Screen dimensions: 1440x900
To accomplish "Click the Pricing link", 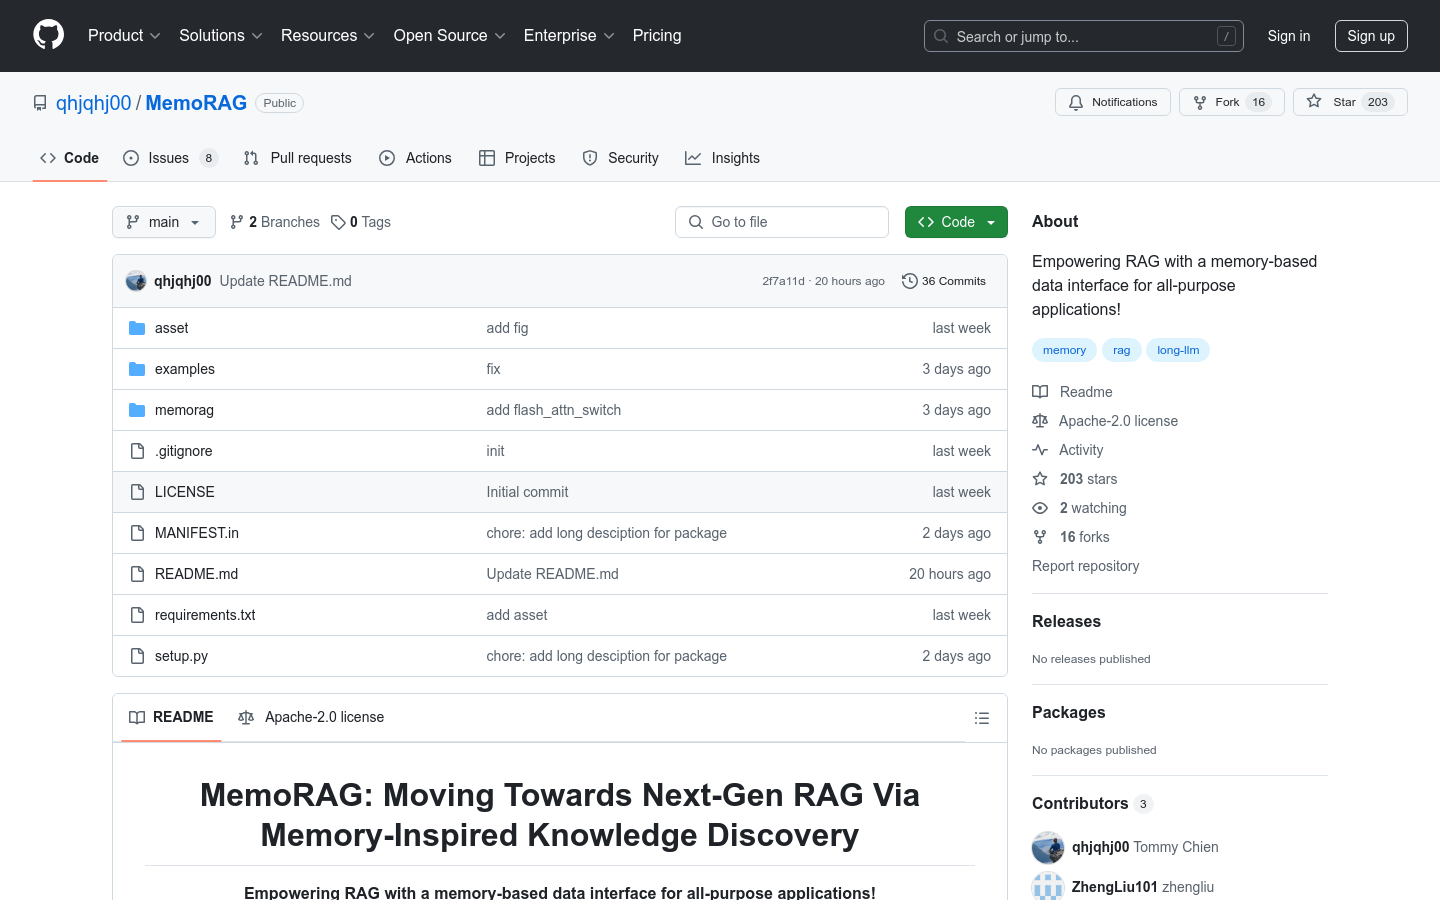I will pos(657,36).
